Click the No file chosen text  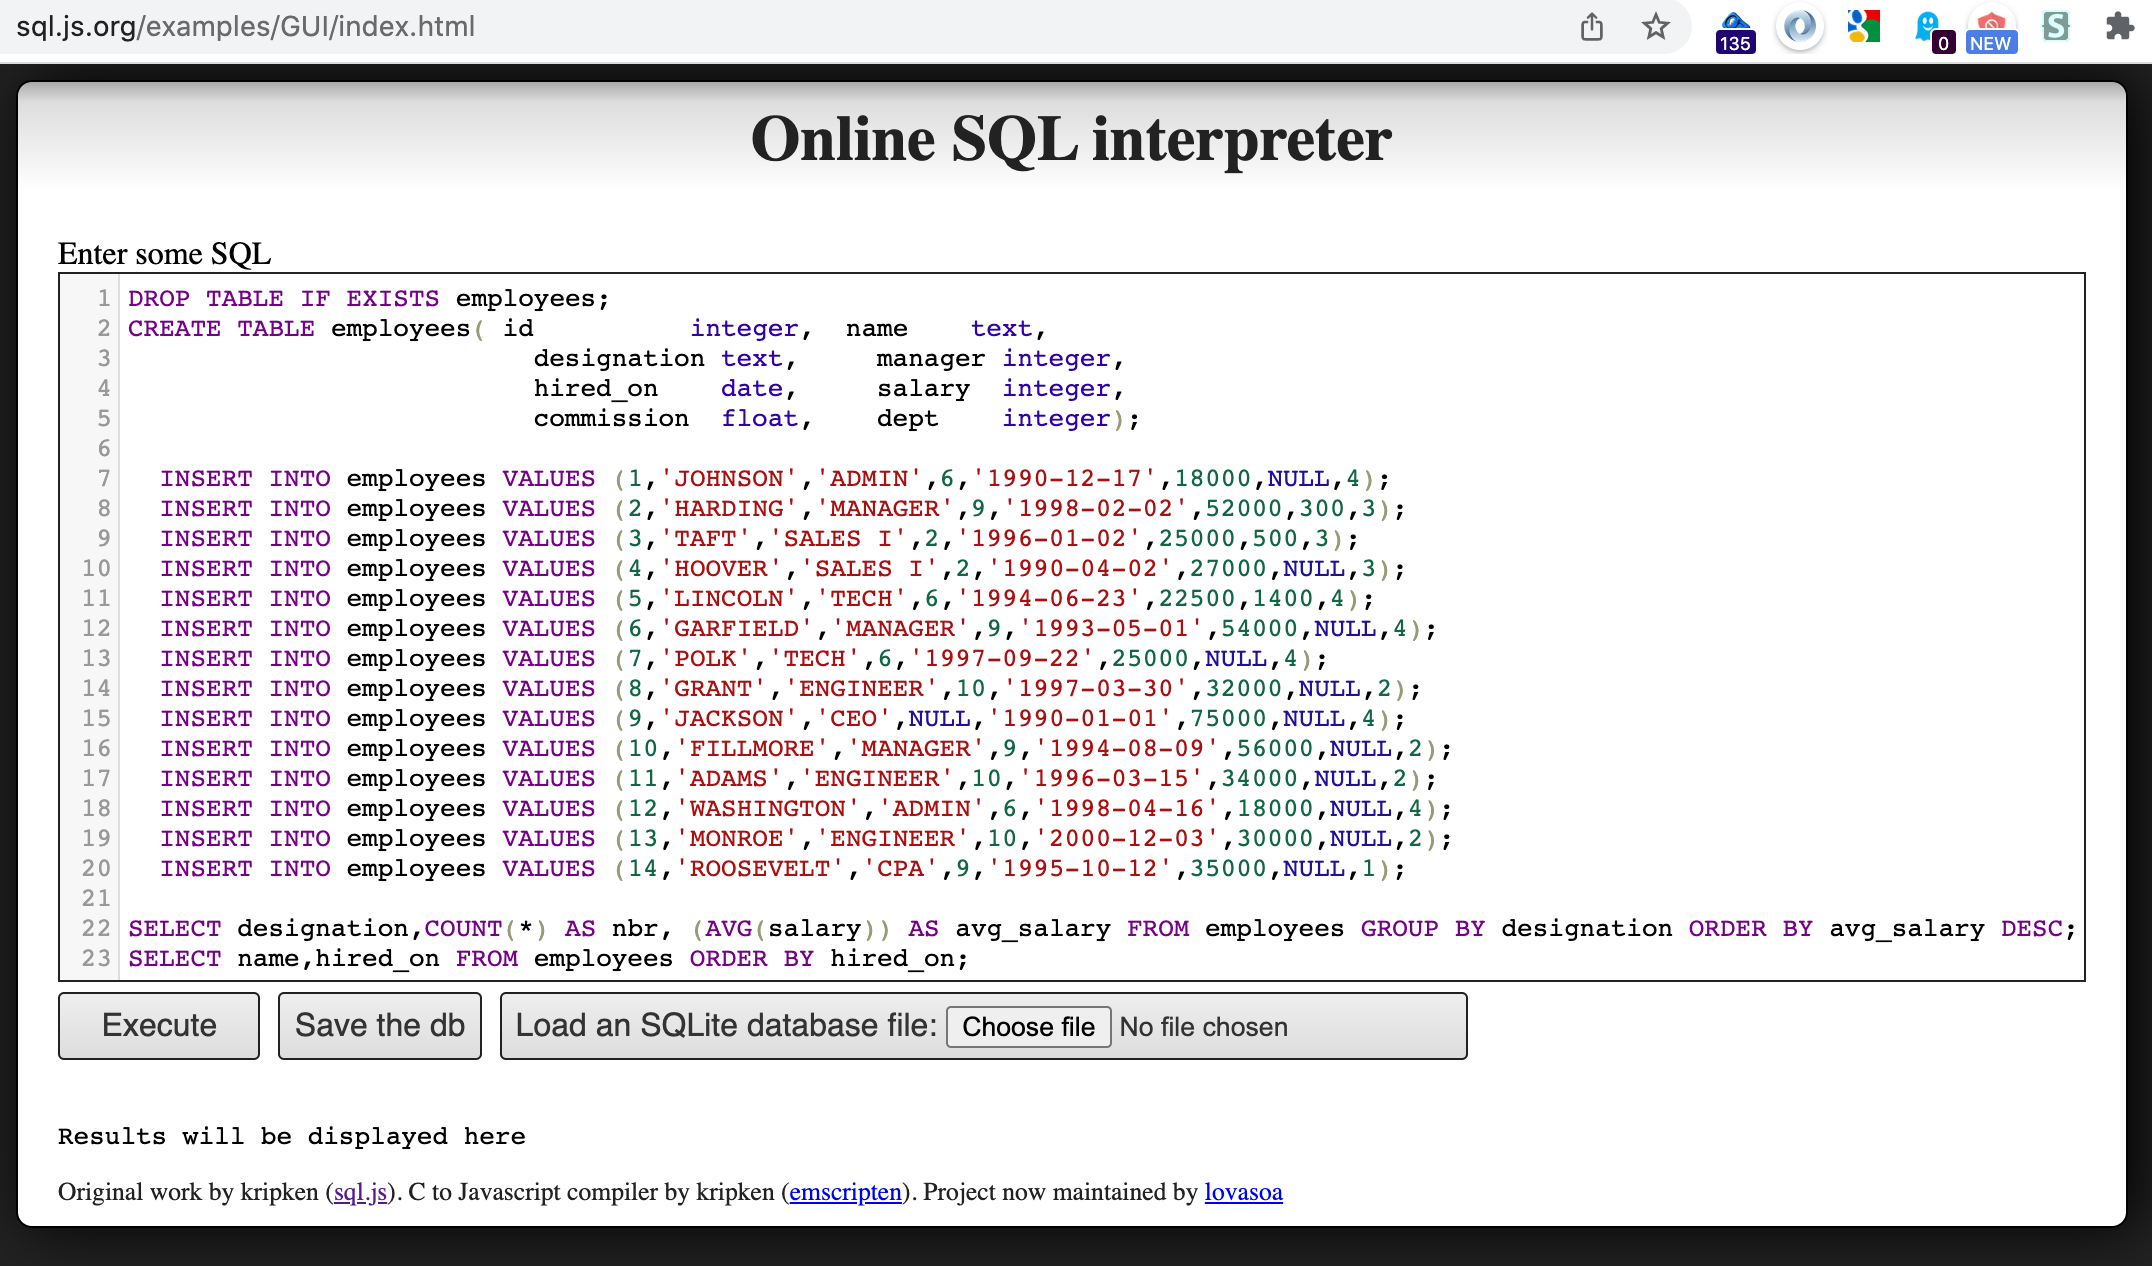(x=1204, y=1027)
